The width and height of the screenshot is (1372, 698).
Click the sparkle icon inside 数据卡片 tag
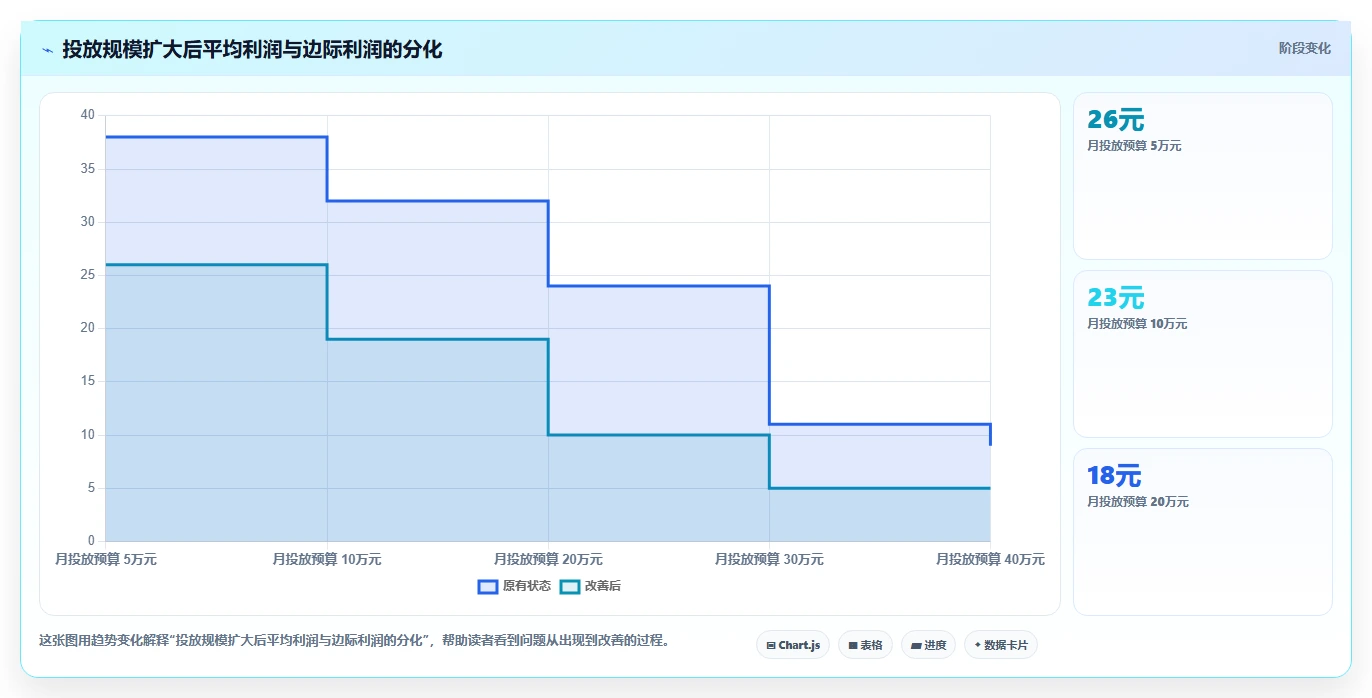click(978, 645)
